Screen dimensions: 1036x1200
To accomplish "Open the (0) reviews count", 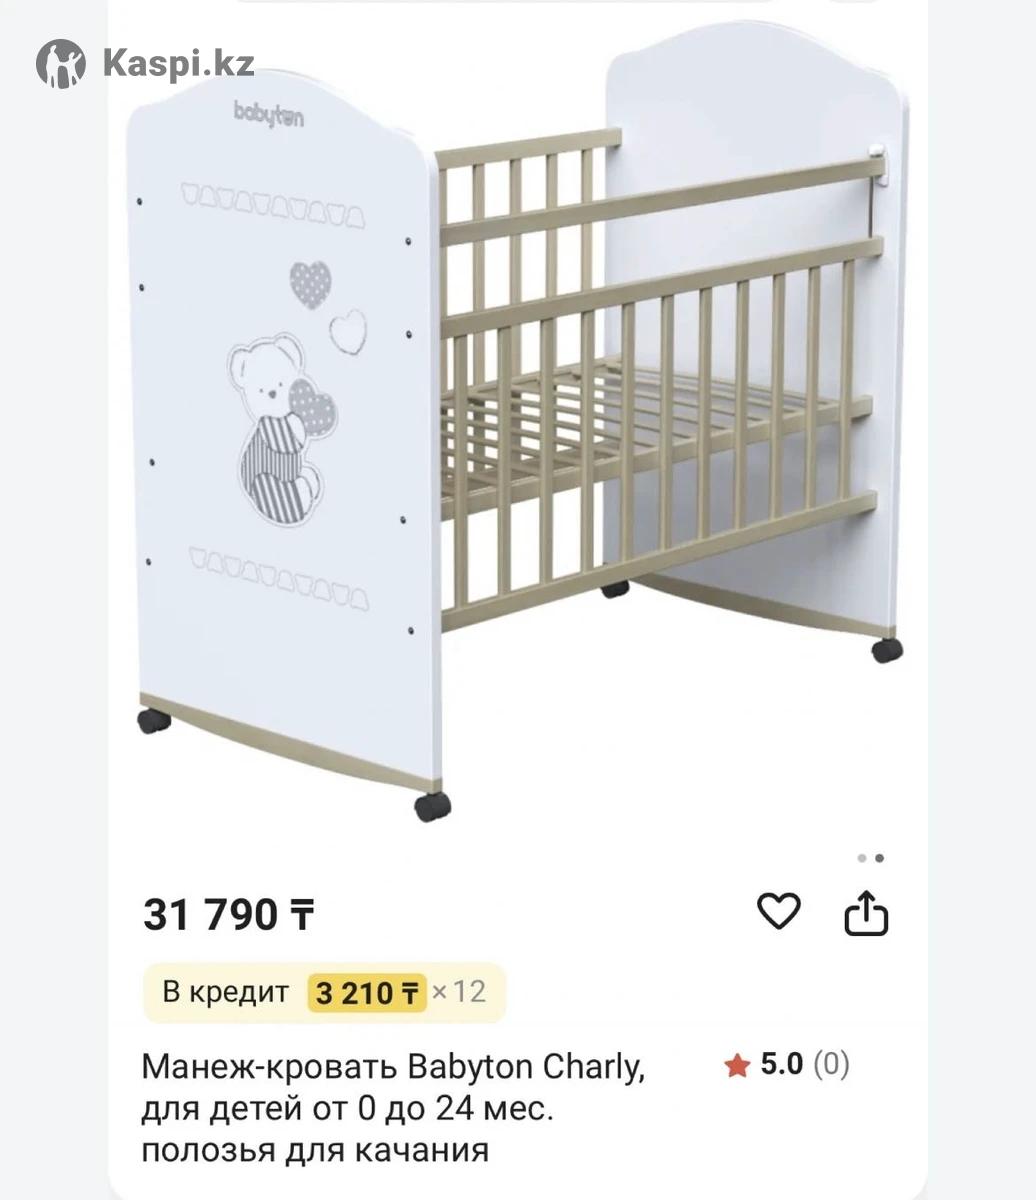I will (830, 1065).
